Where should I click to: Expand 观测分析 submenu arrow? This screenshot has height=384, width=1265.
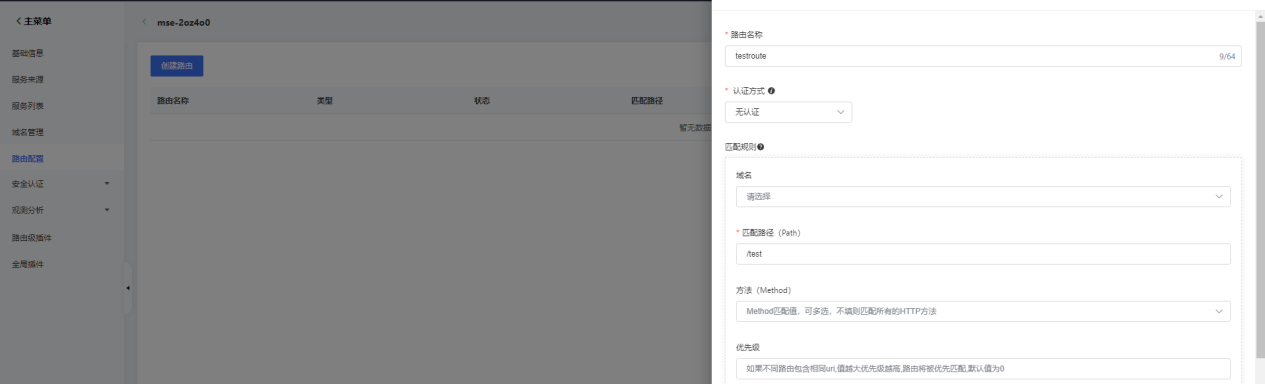coord(106,210)
